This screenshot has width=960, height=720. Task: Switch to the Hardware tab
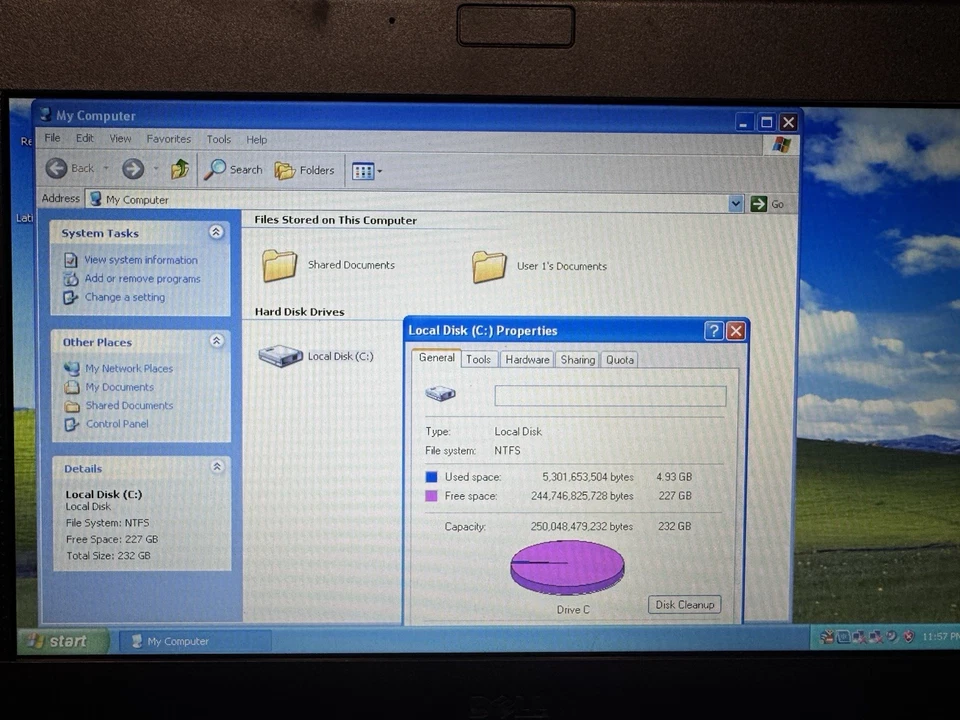(526, 359)
